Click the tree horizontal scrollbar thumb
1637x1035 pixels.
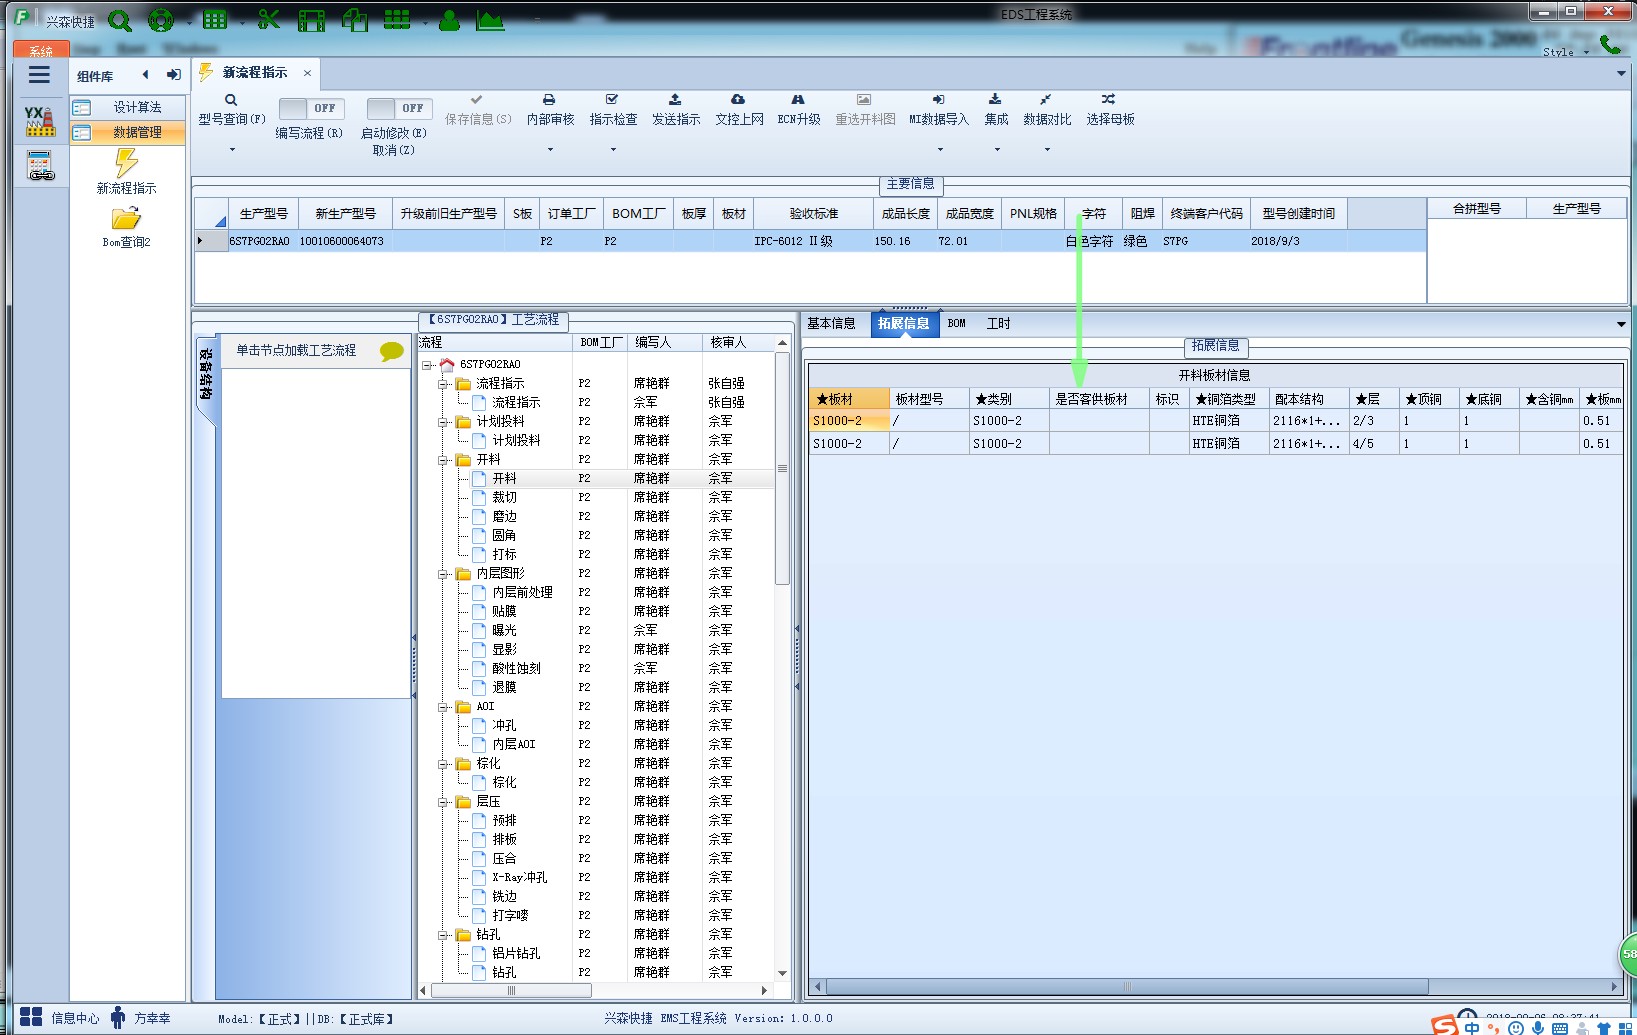[511, 991]
